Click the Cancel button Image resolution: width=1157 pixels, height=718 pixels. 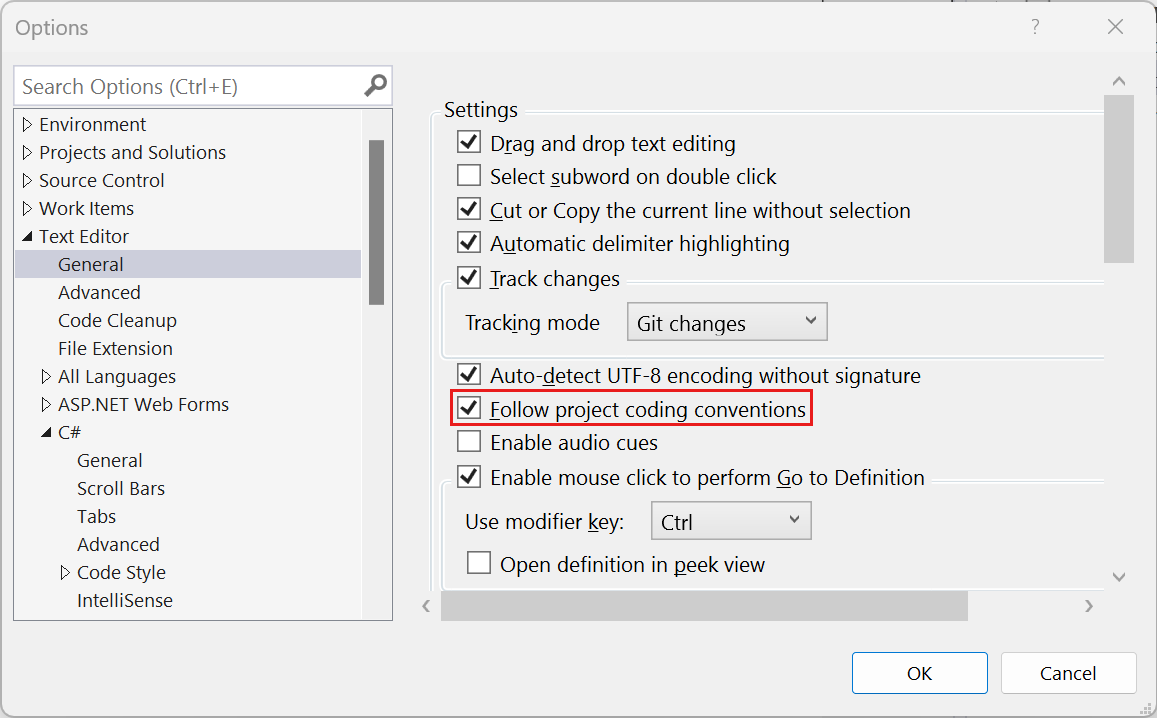[x=1068, y=673]
